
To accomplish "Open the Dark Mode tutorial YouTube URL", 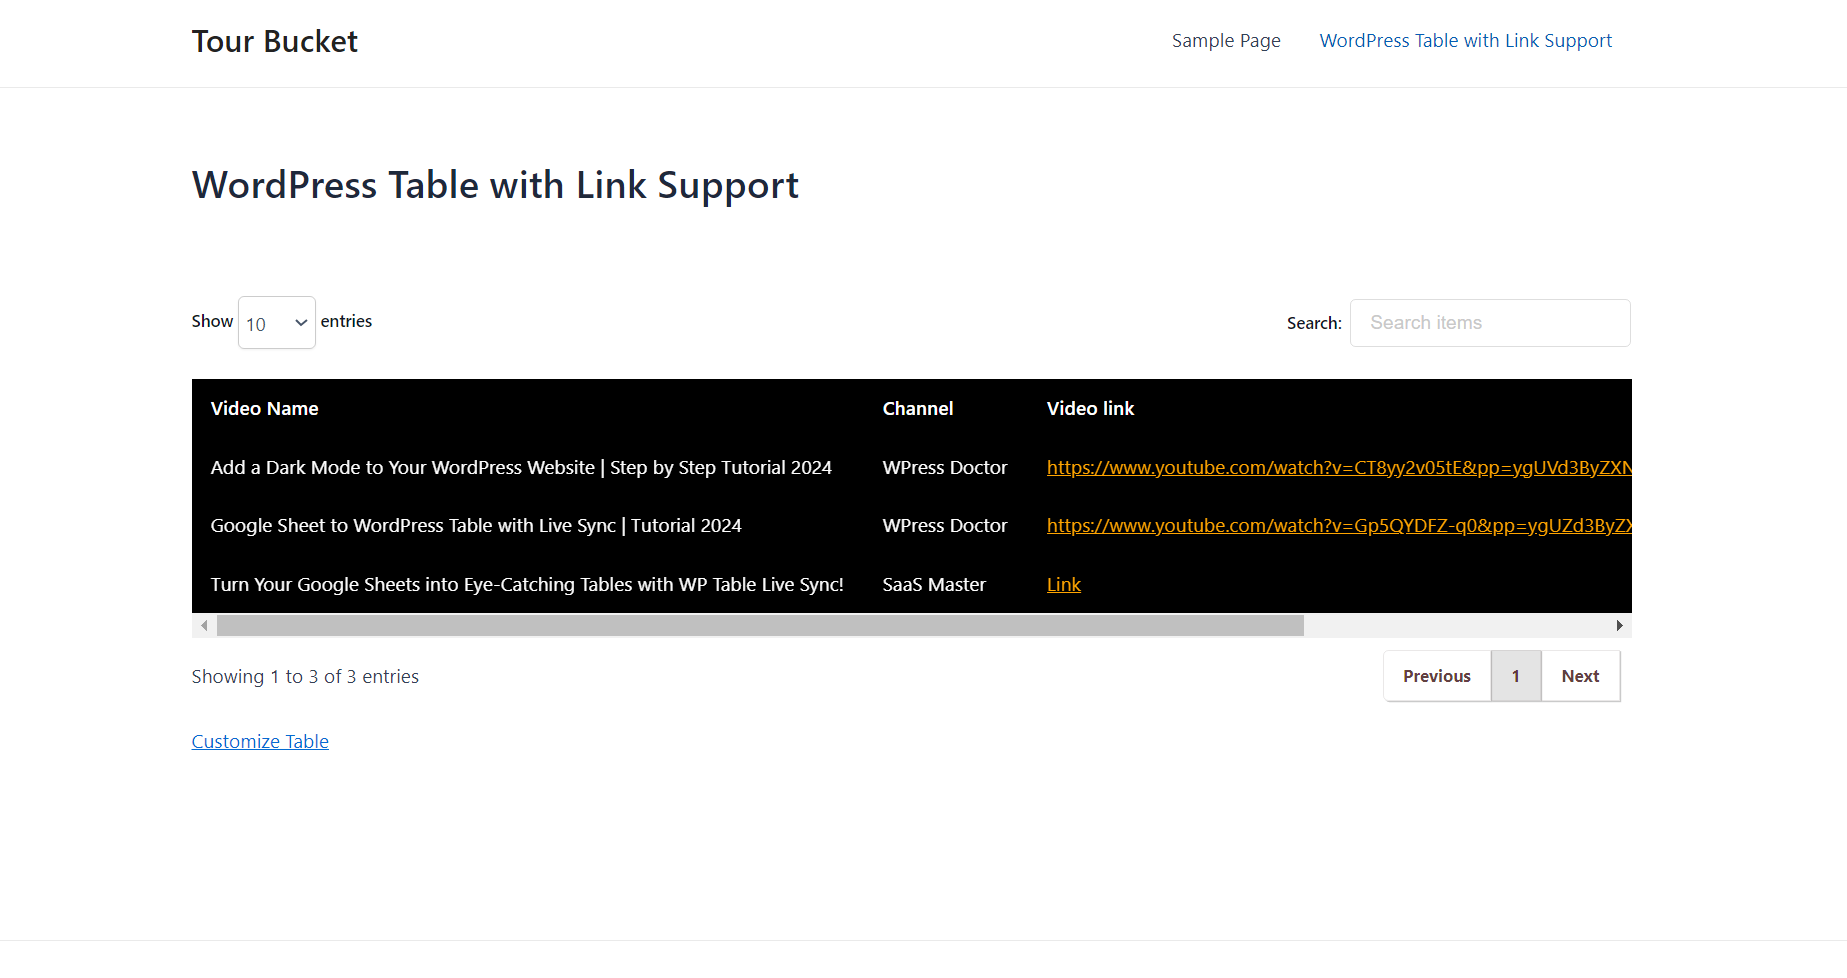I will (x=1339, y=467).
